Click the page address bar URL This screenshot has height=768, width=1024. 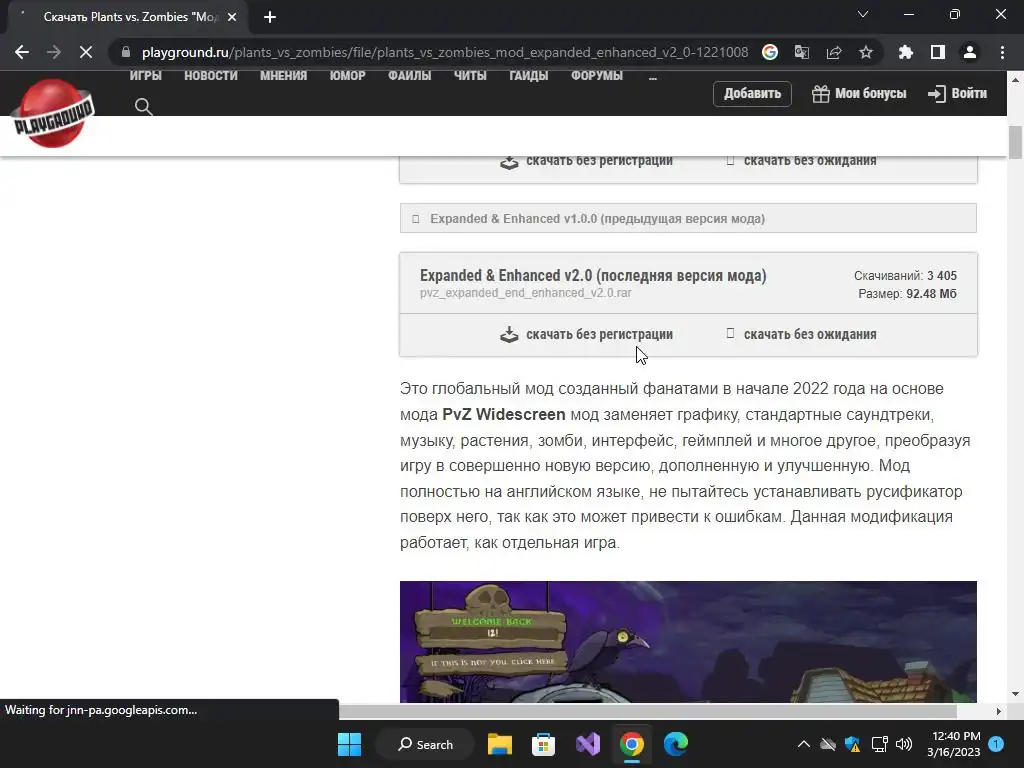click(445, 52)
